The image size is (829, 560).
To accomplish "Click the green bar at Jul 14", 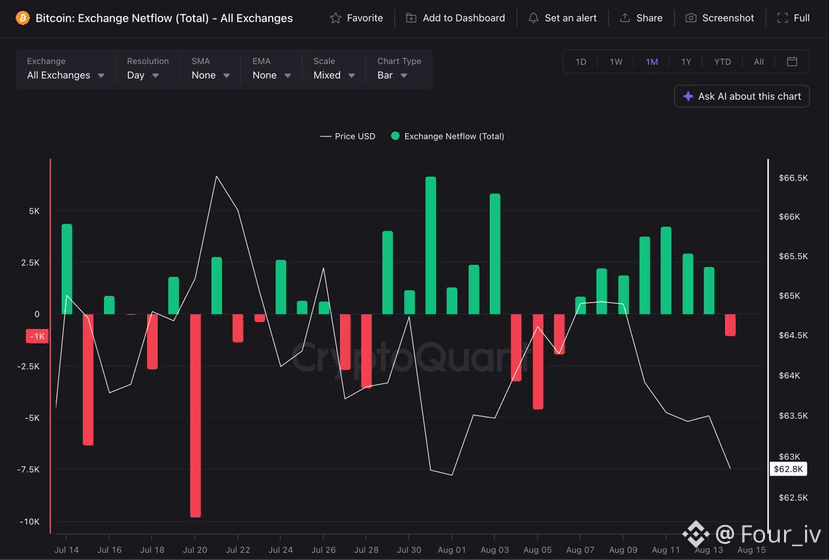I will pos(67,269).
